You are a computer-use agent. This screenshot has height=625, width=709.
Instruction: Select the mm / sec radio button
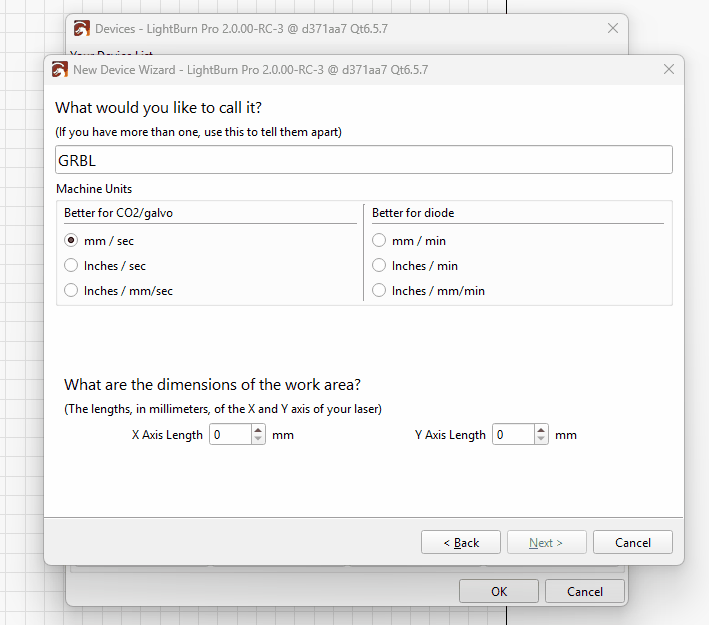71,240
